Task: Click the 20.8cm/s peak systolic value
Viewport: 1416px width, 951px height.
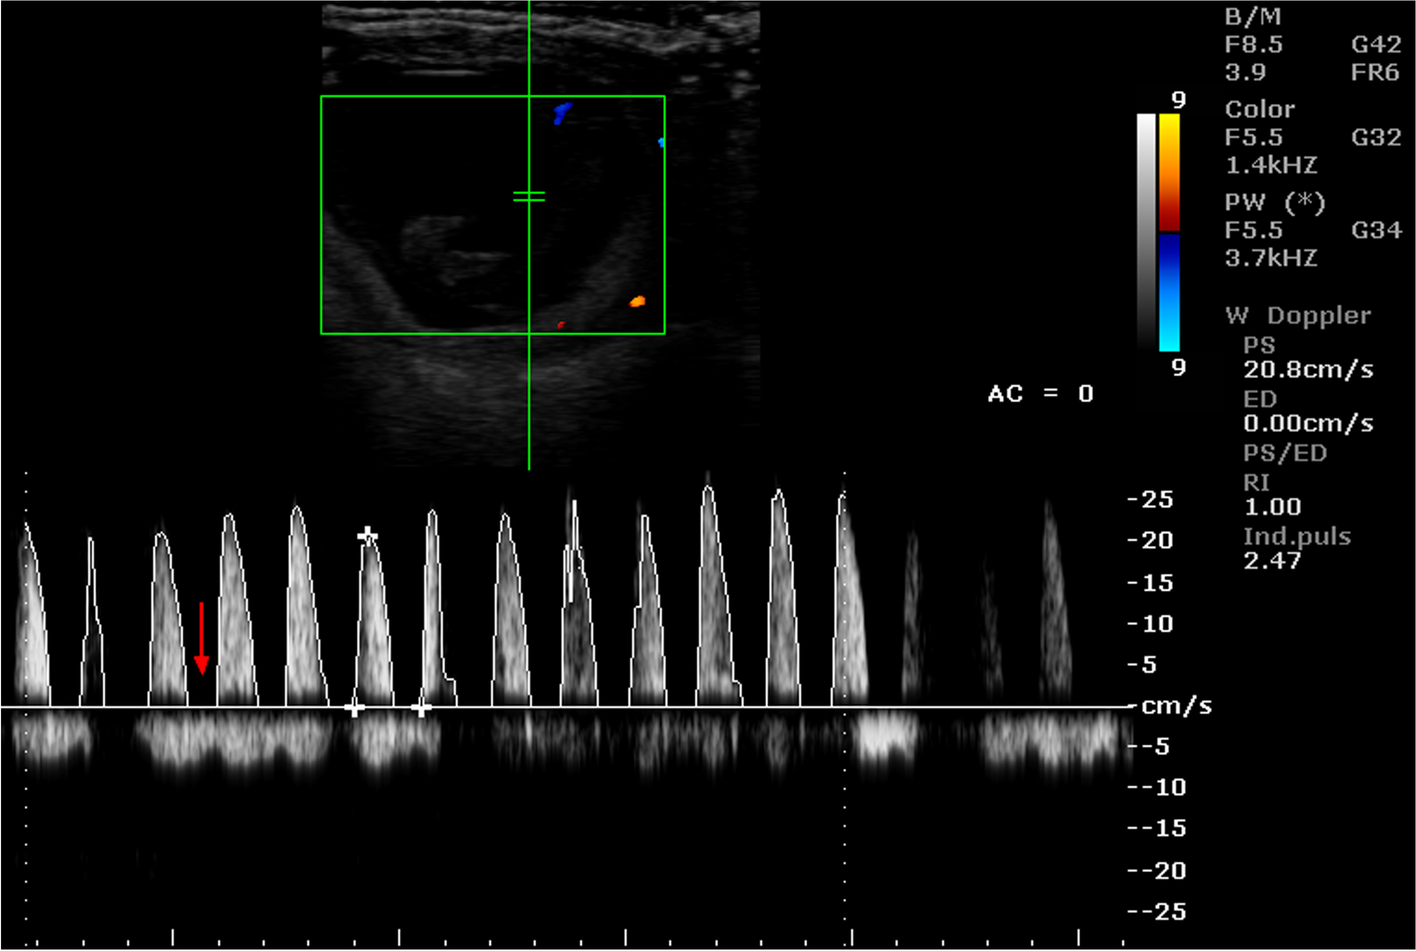Action: (1308, 370)
